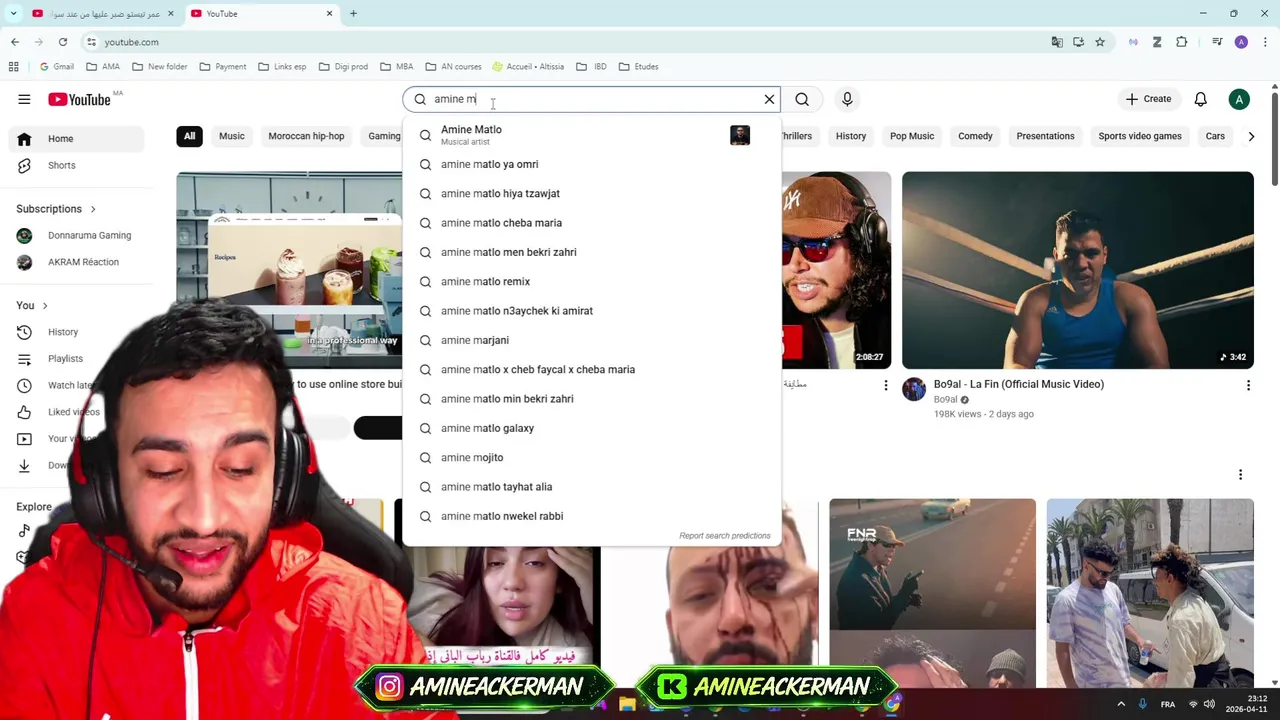The image size is (1280, 720).
Task: Choose suggestion amine matlo tayhat alia
Action: (x=591, y=487)
